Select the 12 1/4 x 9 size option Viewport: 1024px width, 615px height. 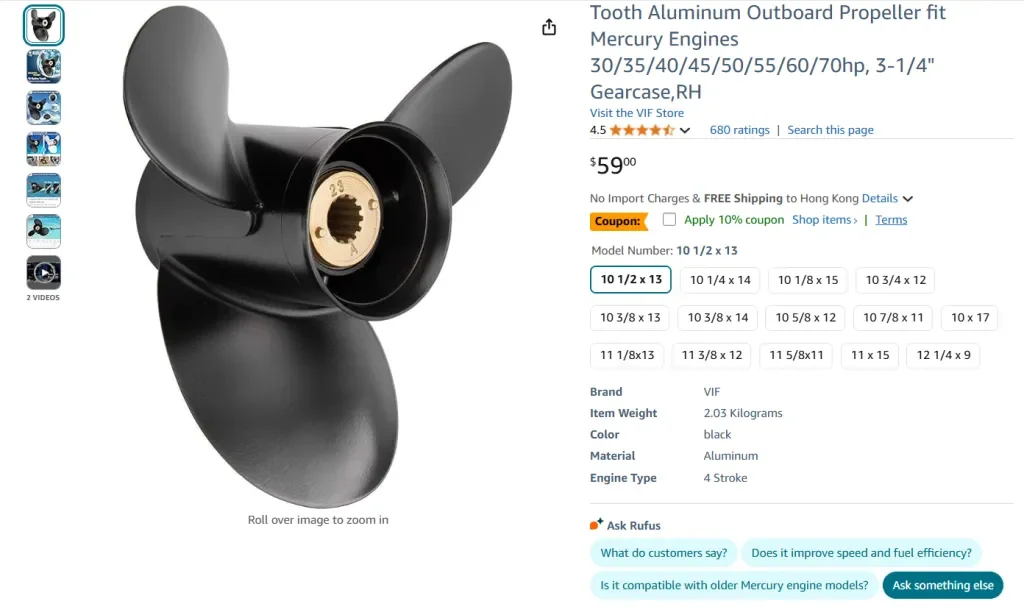[x=942, y=355]
